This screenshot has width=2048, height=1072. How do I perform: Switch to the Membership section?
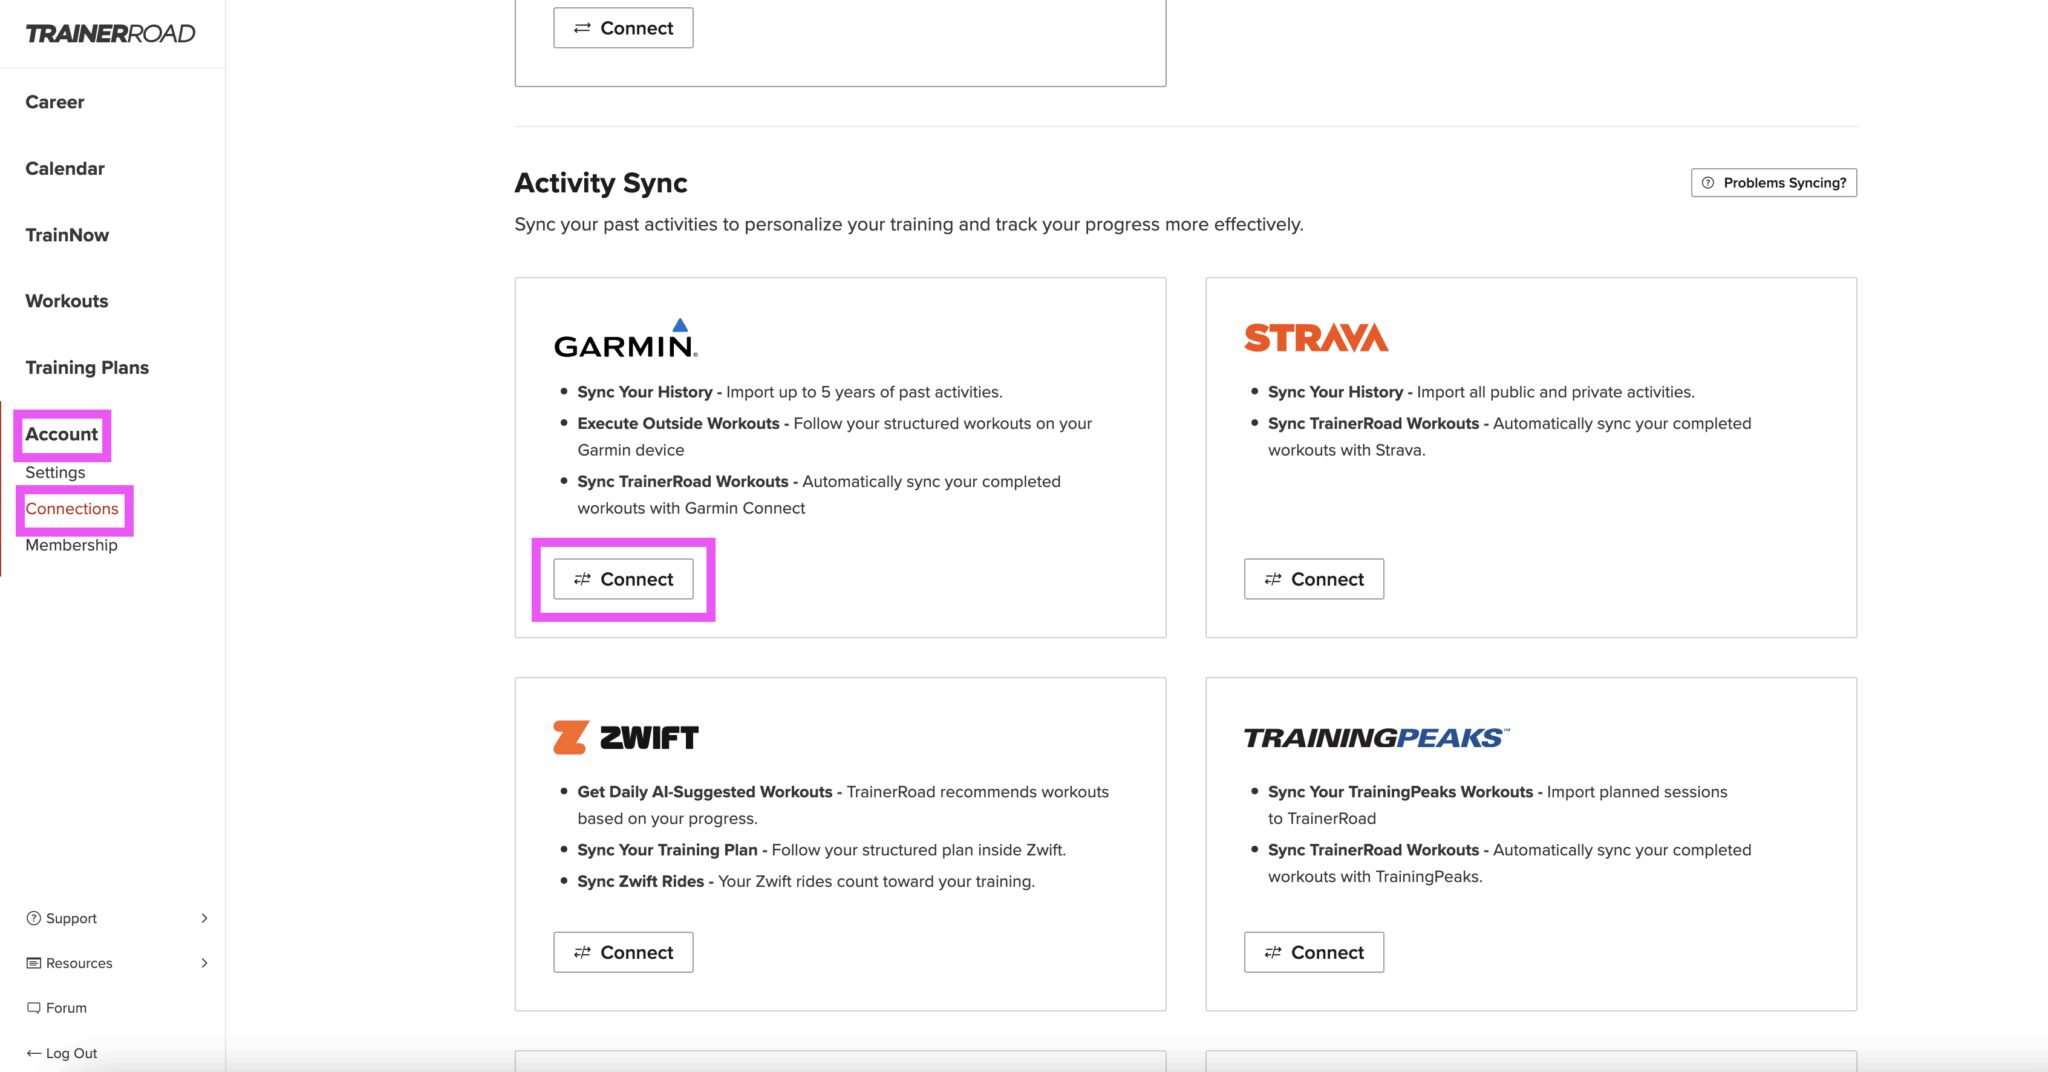(72, 545)
